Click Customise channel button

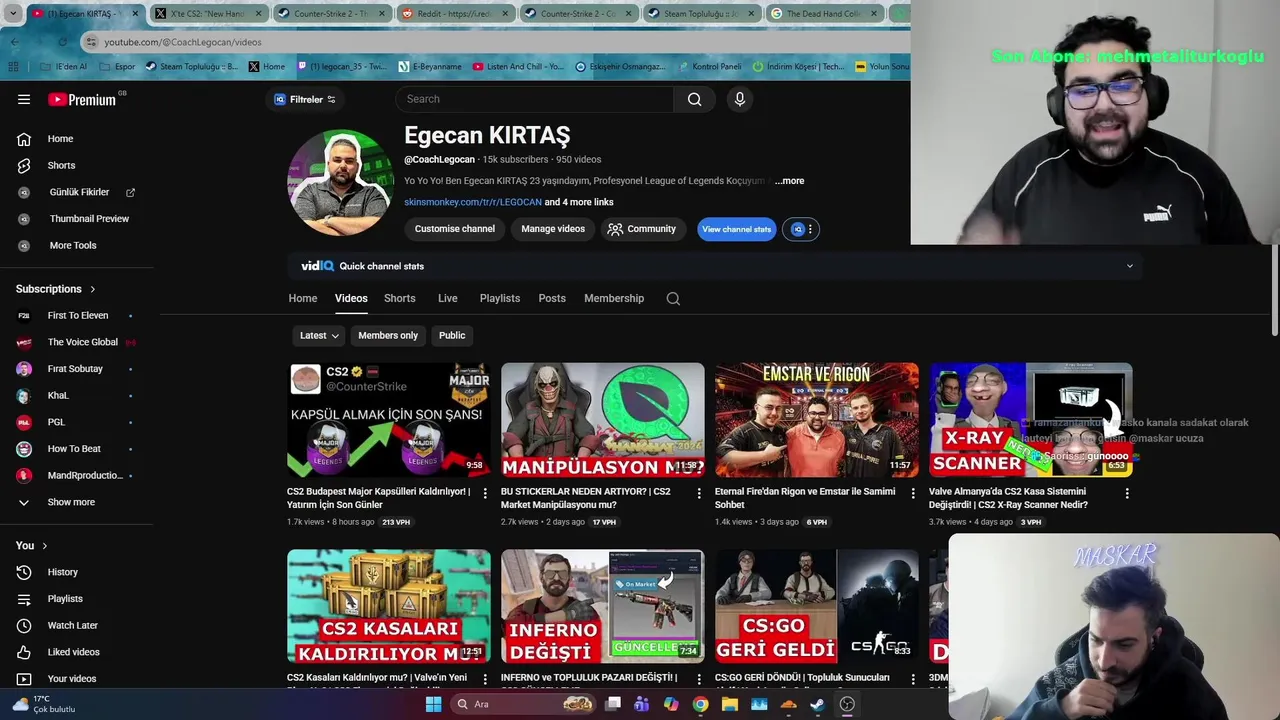(x=455, y=230)
